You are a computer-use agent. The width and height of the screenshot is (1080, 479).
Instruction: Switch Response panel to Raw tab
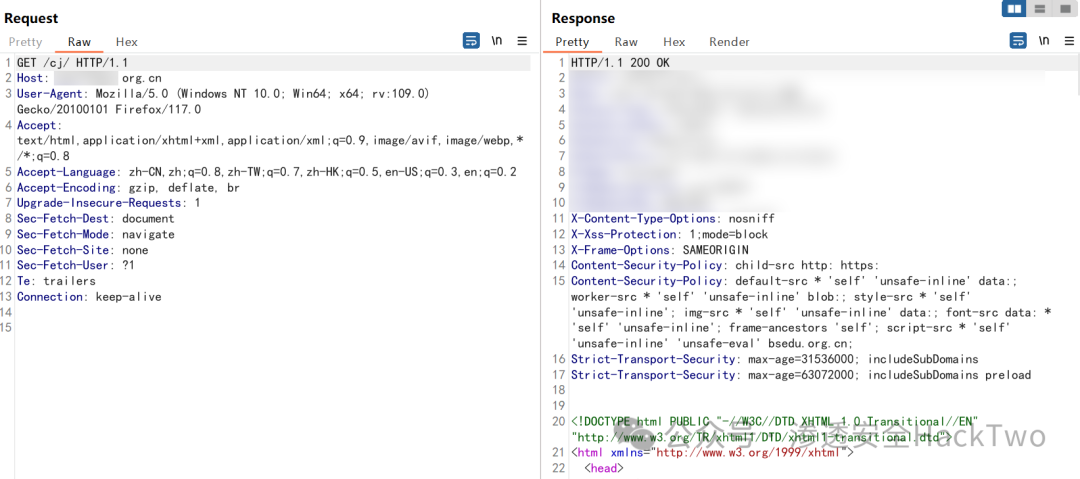tap(626, 42)
